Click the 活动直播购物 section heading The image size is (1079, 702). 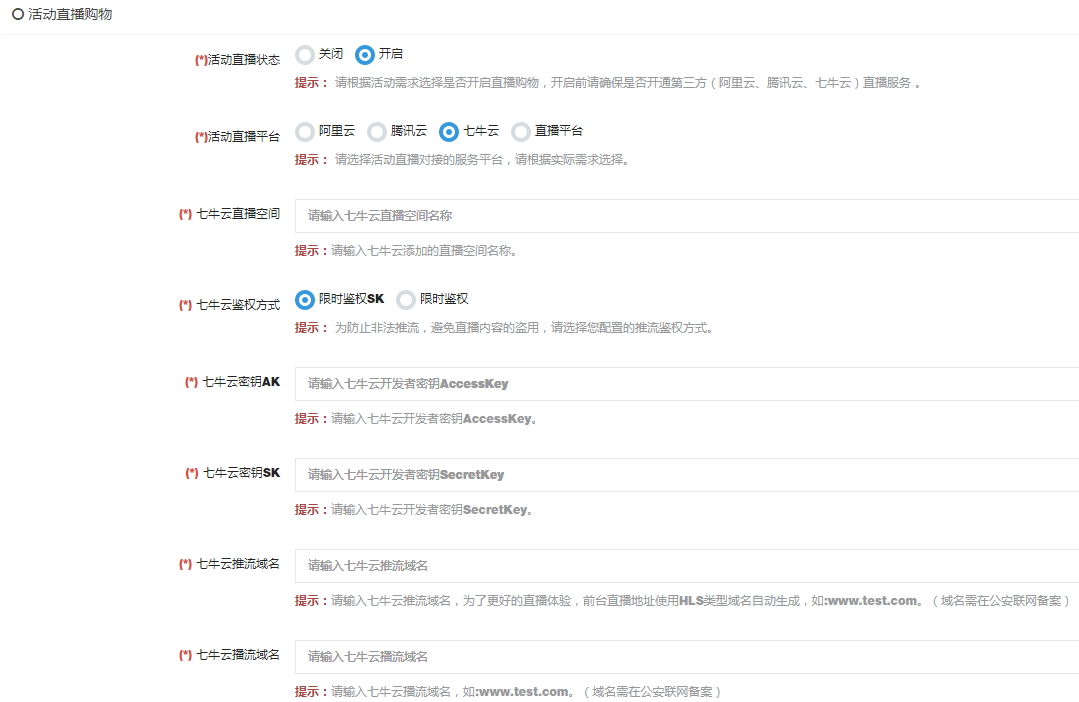pyautogui.click(x=70, y=14)
